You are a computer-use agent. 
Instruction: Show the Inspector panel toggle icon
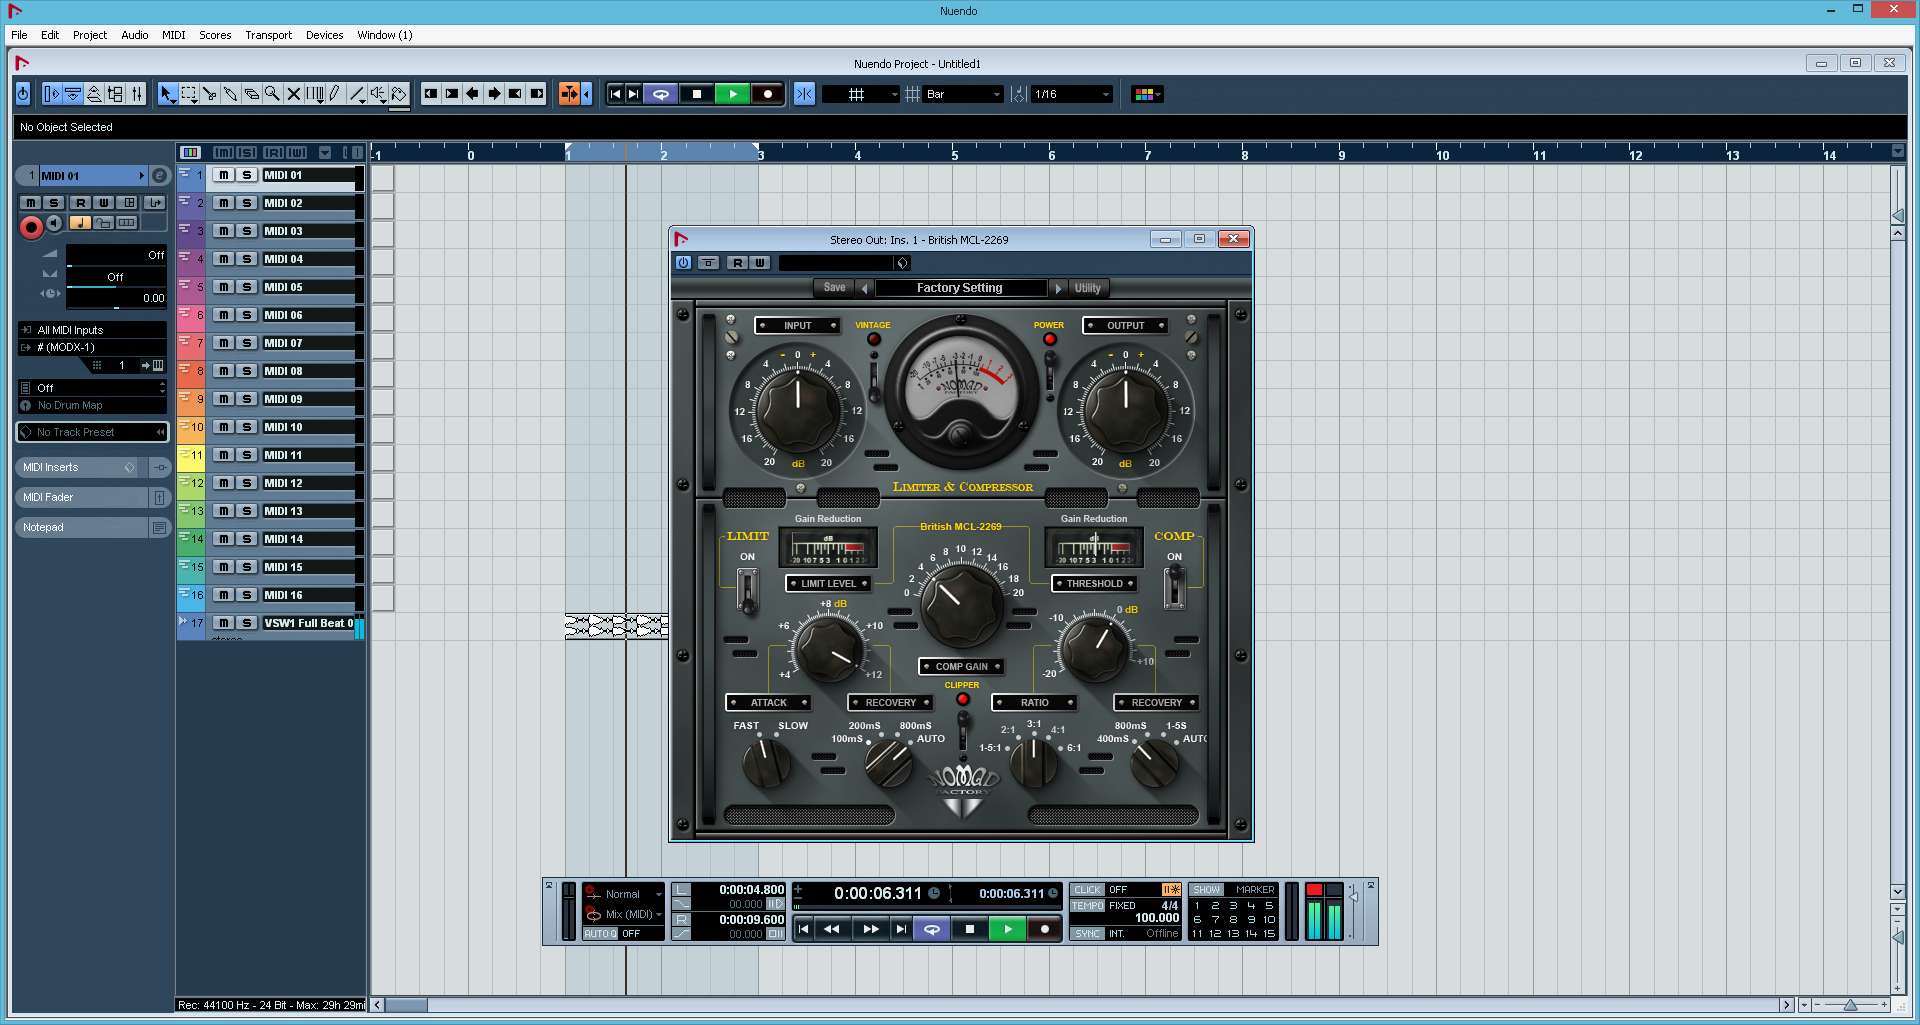tap(52, 94)
